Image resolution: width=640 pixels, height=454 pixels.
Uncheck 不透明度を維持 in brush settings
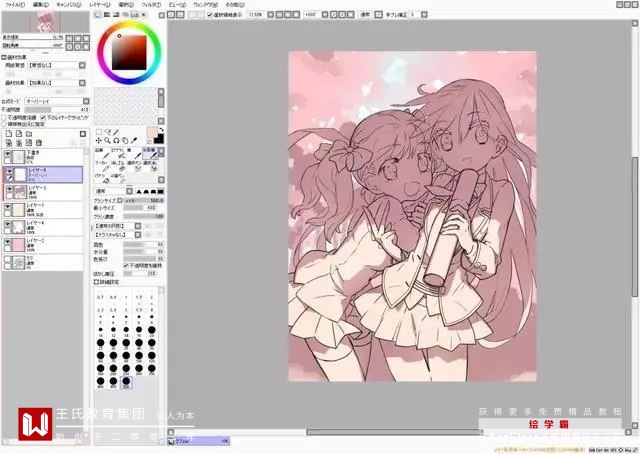126,266
